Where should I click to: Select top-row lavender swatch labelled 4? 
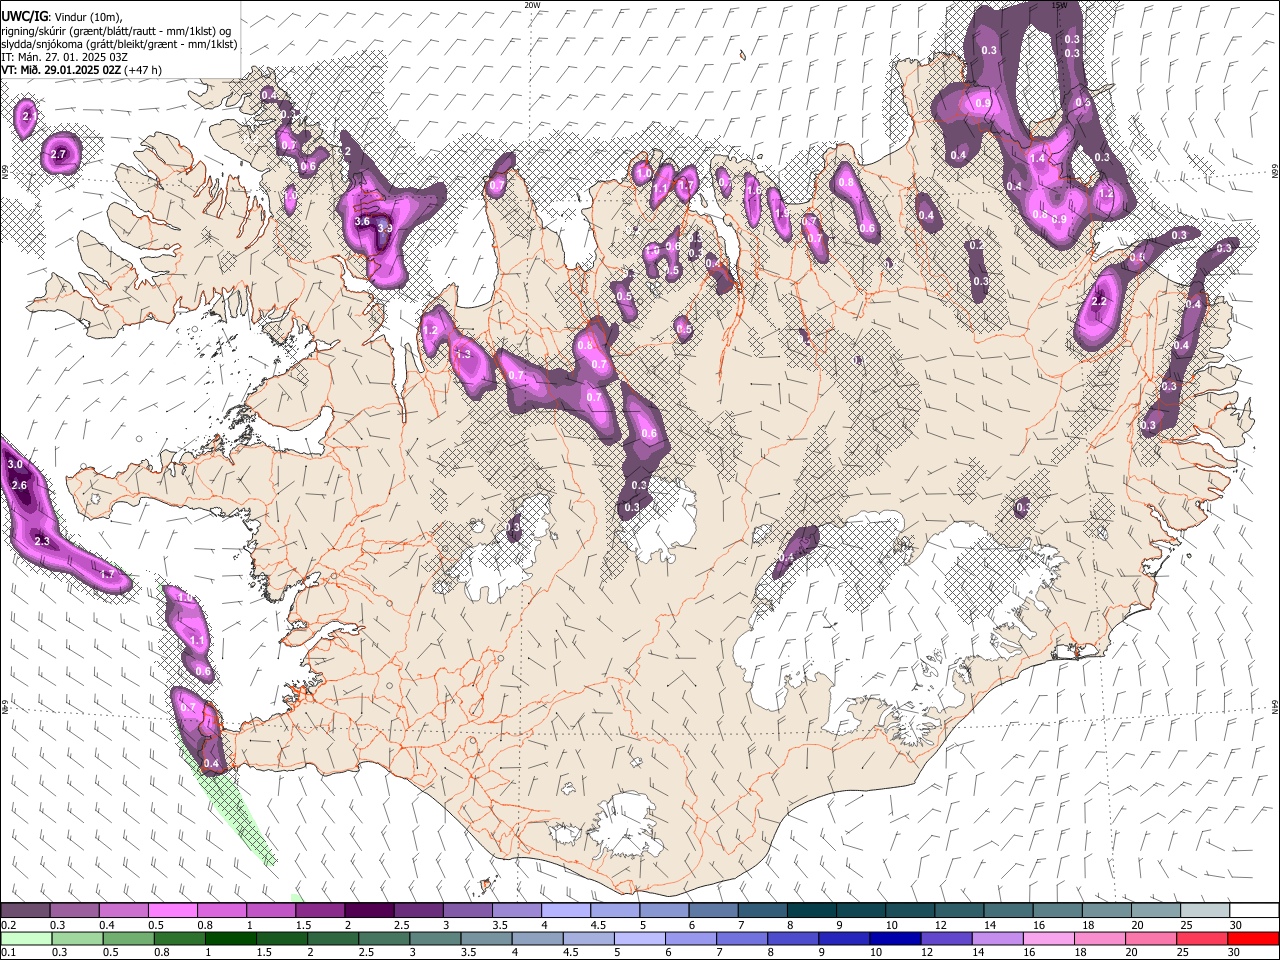click(x=566, y=911)
